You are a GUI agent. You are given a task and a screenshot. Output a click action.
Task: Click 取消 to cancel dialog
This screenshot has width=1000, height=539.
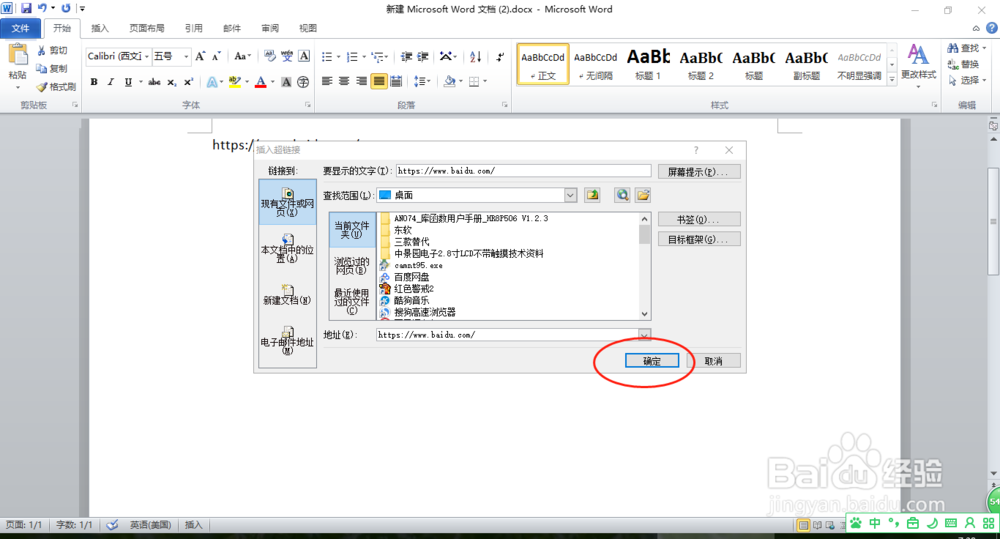coord(713,361)
